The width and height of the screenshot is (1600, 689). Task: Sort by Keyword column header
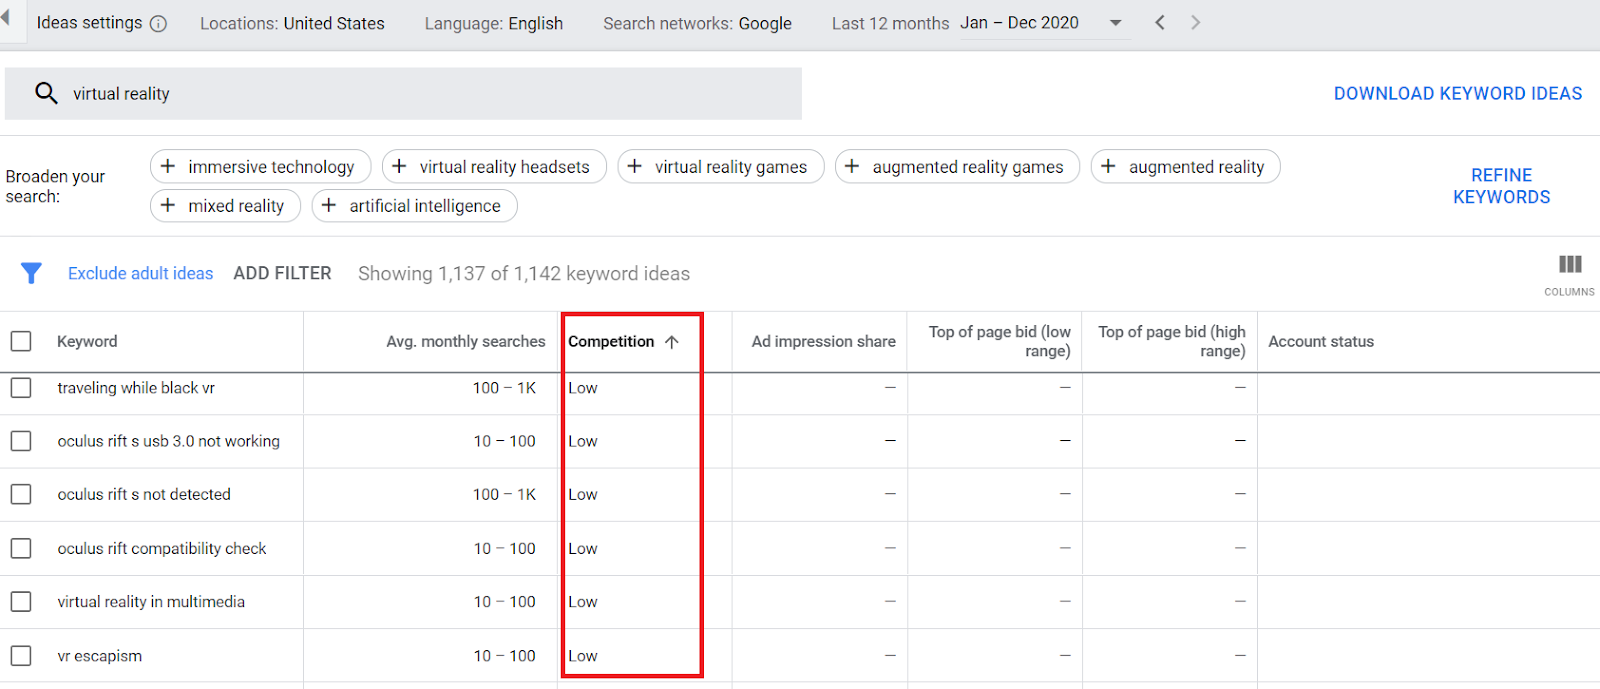[87, 341]
